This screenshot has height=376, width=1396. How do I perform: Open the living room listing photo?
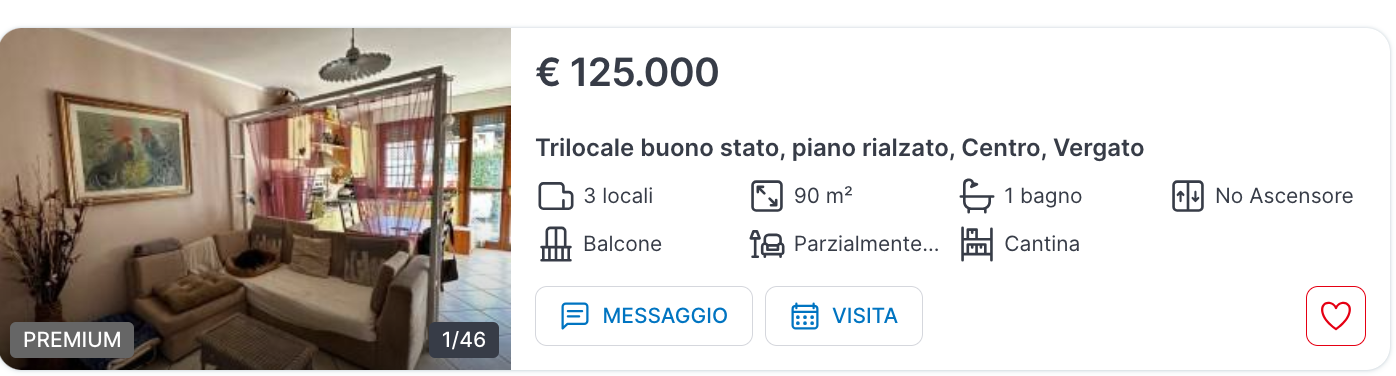coord(255,199)
